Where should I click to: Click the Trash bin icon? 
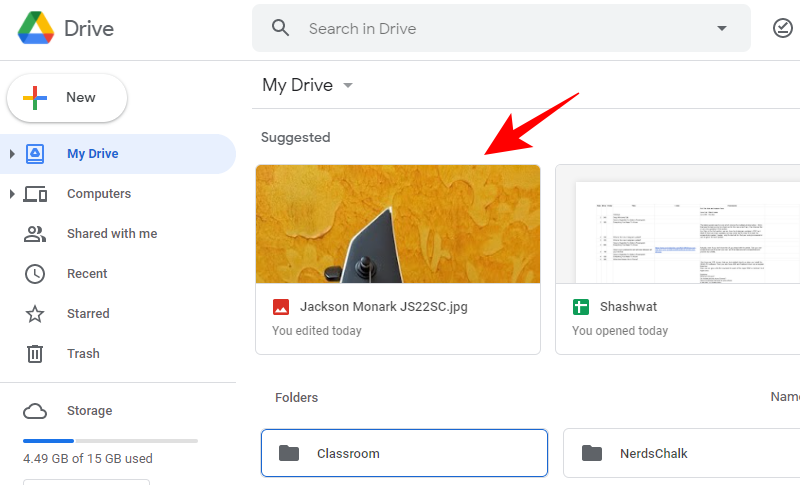tap(35, 354)
